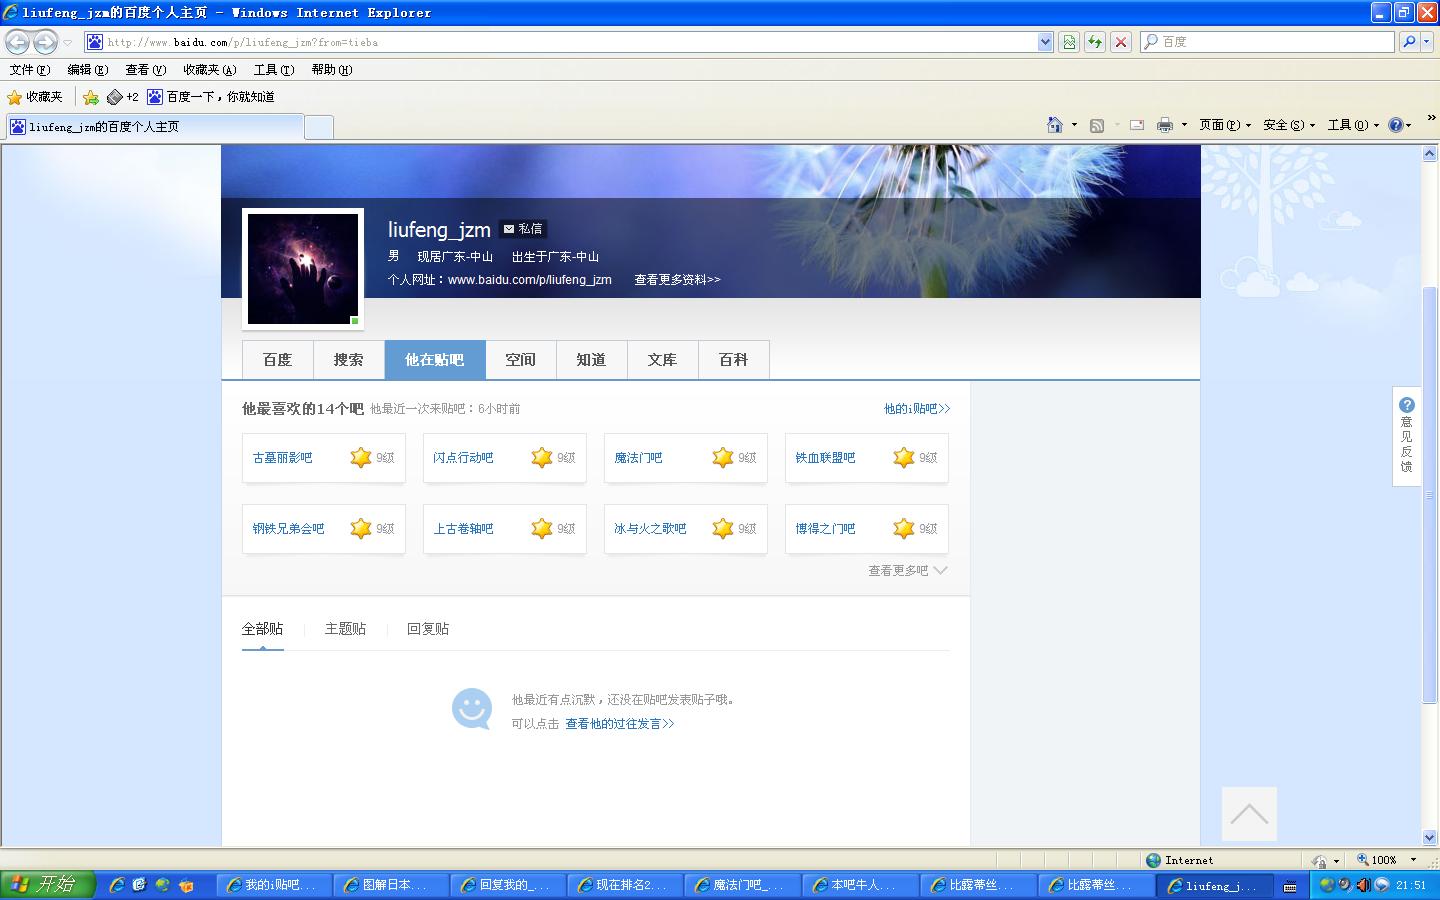Screen dimensions: 1440x900
Task: Switch to the 主题贴 tab
Action: click(345, 629)
